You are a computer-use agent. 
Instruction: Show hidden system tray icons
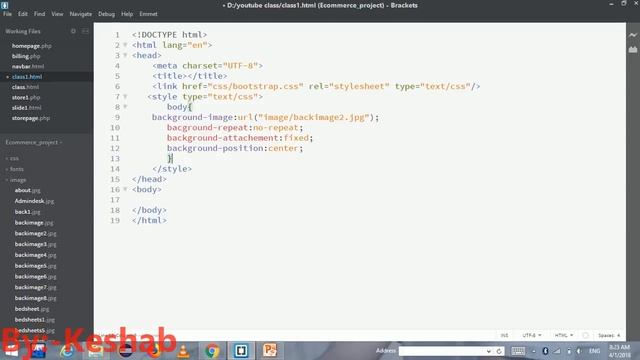(533, 351)
